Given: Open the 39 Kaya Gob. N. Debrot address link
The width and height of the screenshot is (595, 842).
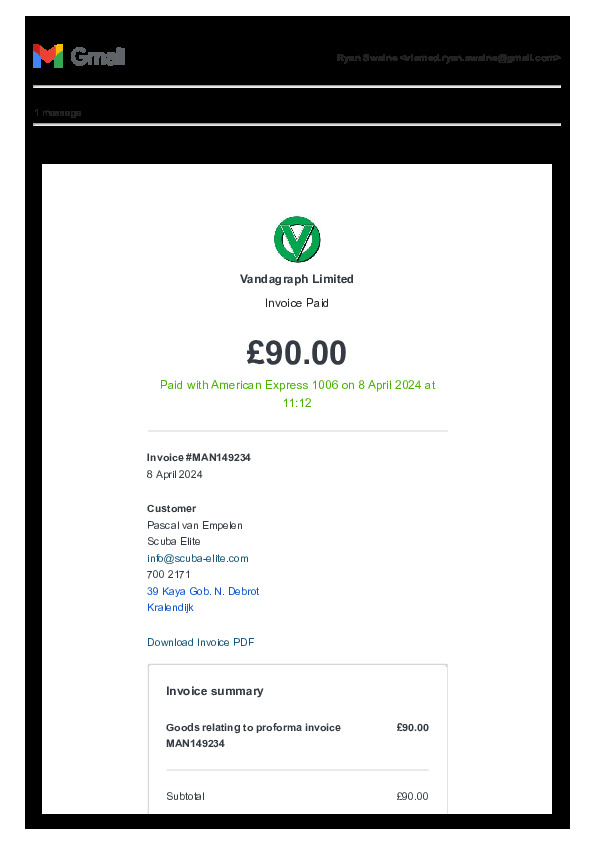Looking at the screenshot, I should [203, 591].
